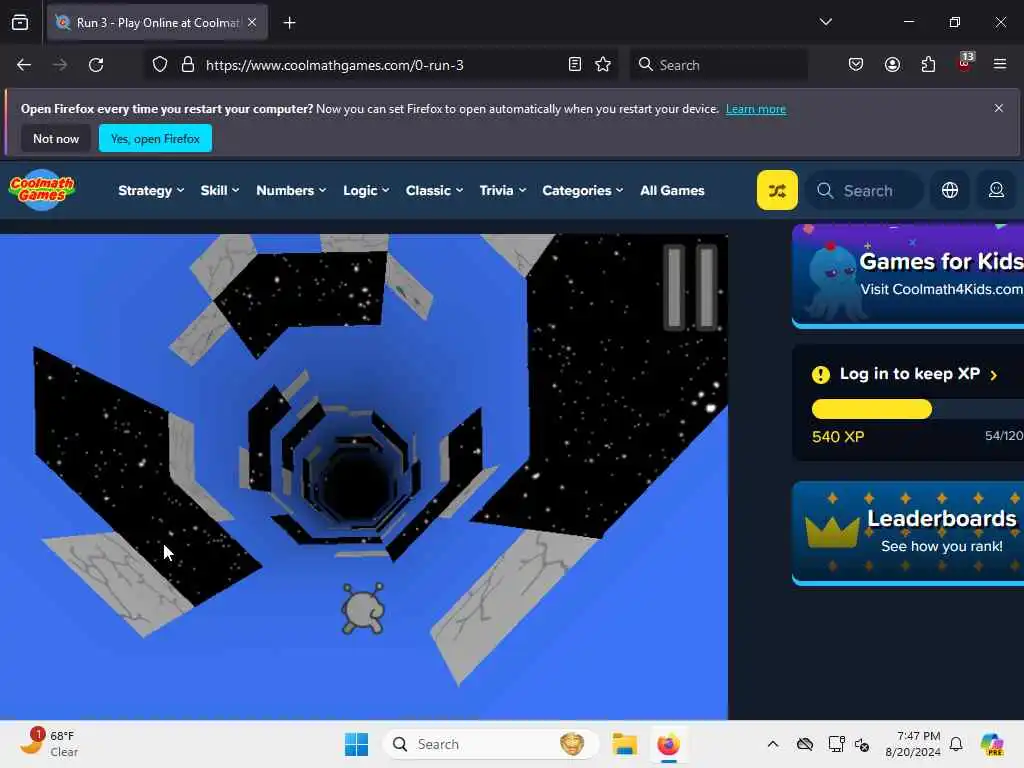This screenshot has width=1024, height=768.
Task: Click the Firefox toolbar search field
Action: 718,65
